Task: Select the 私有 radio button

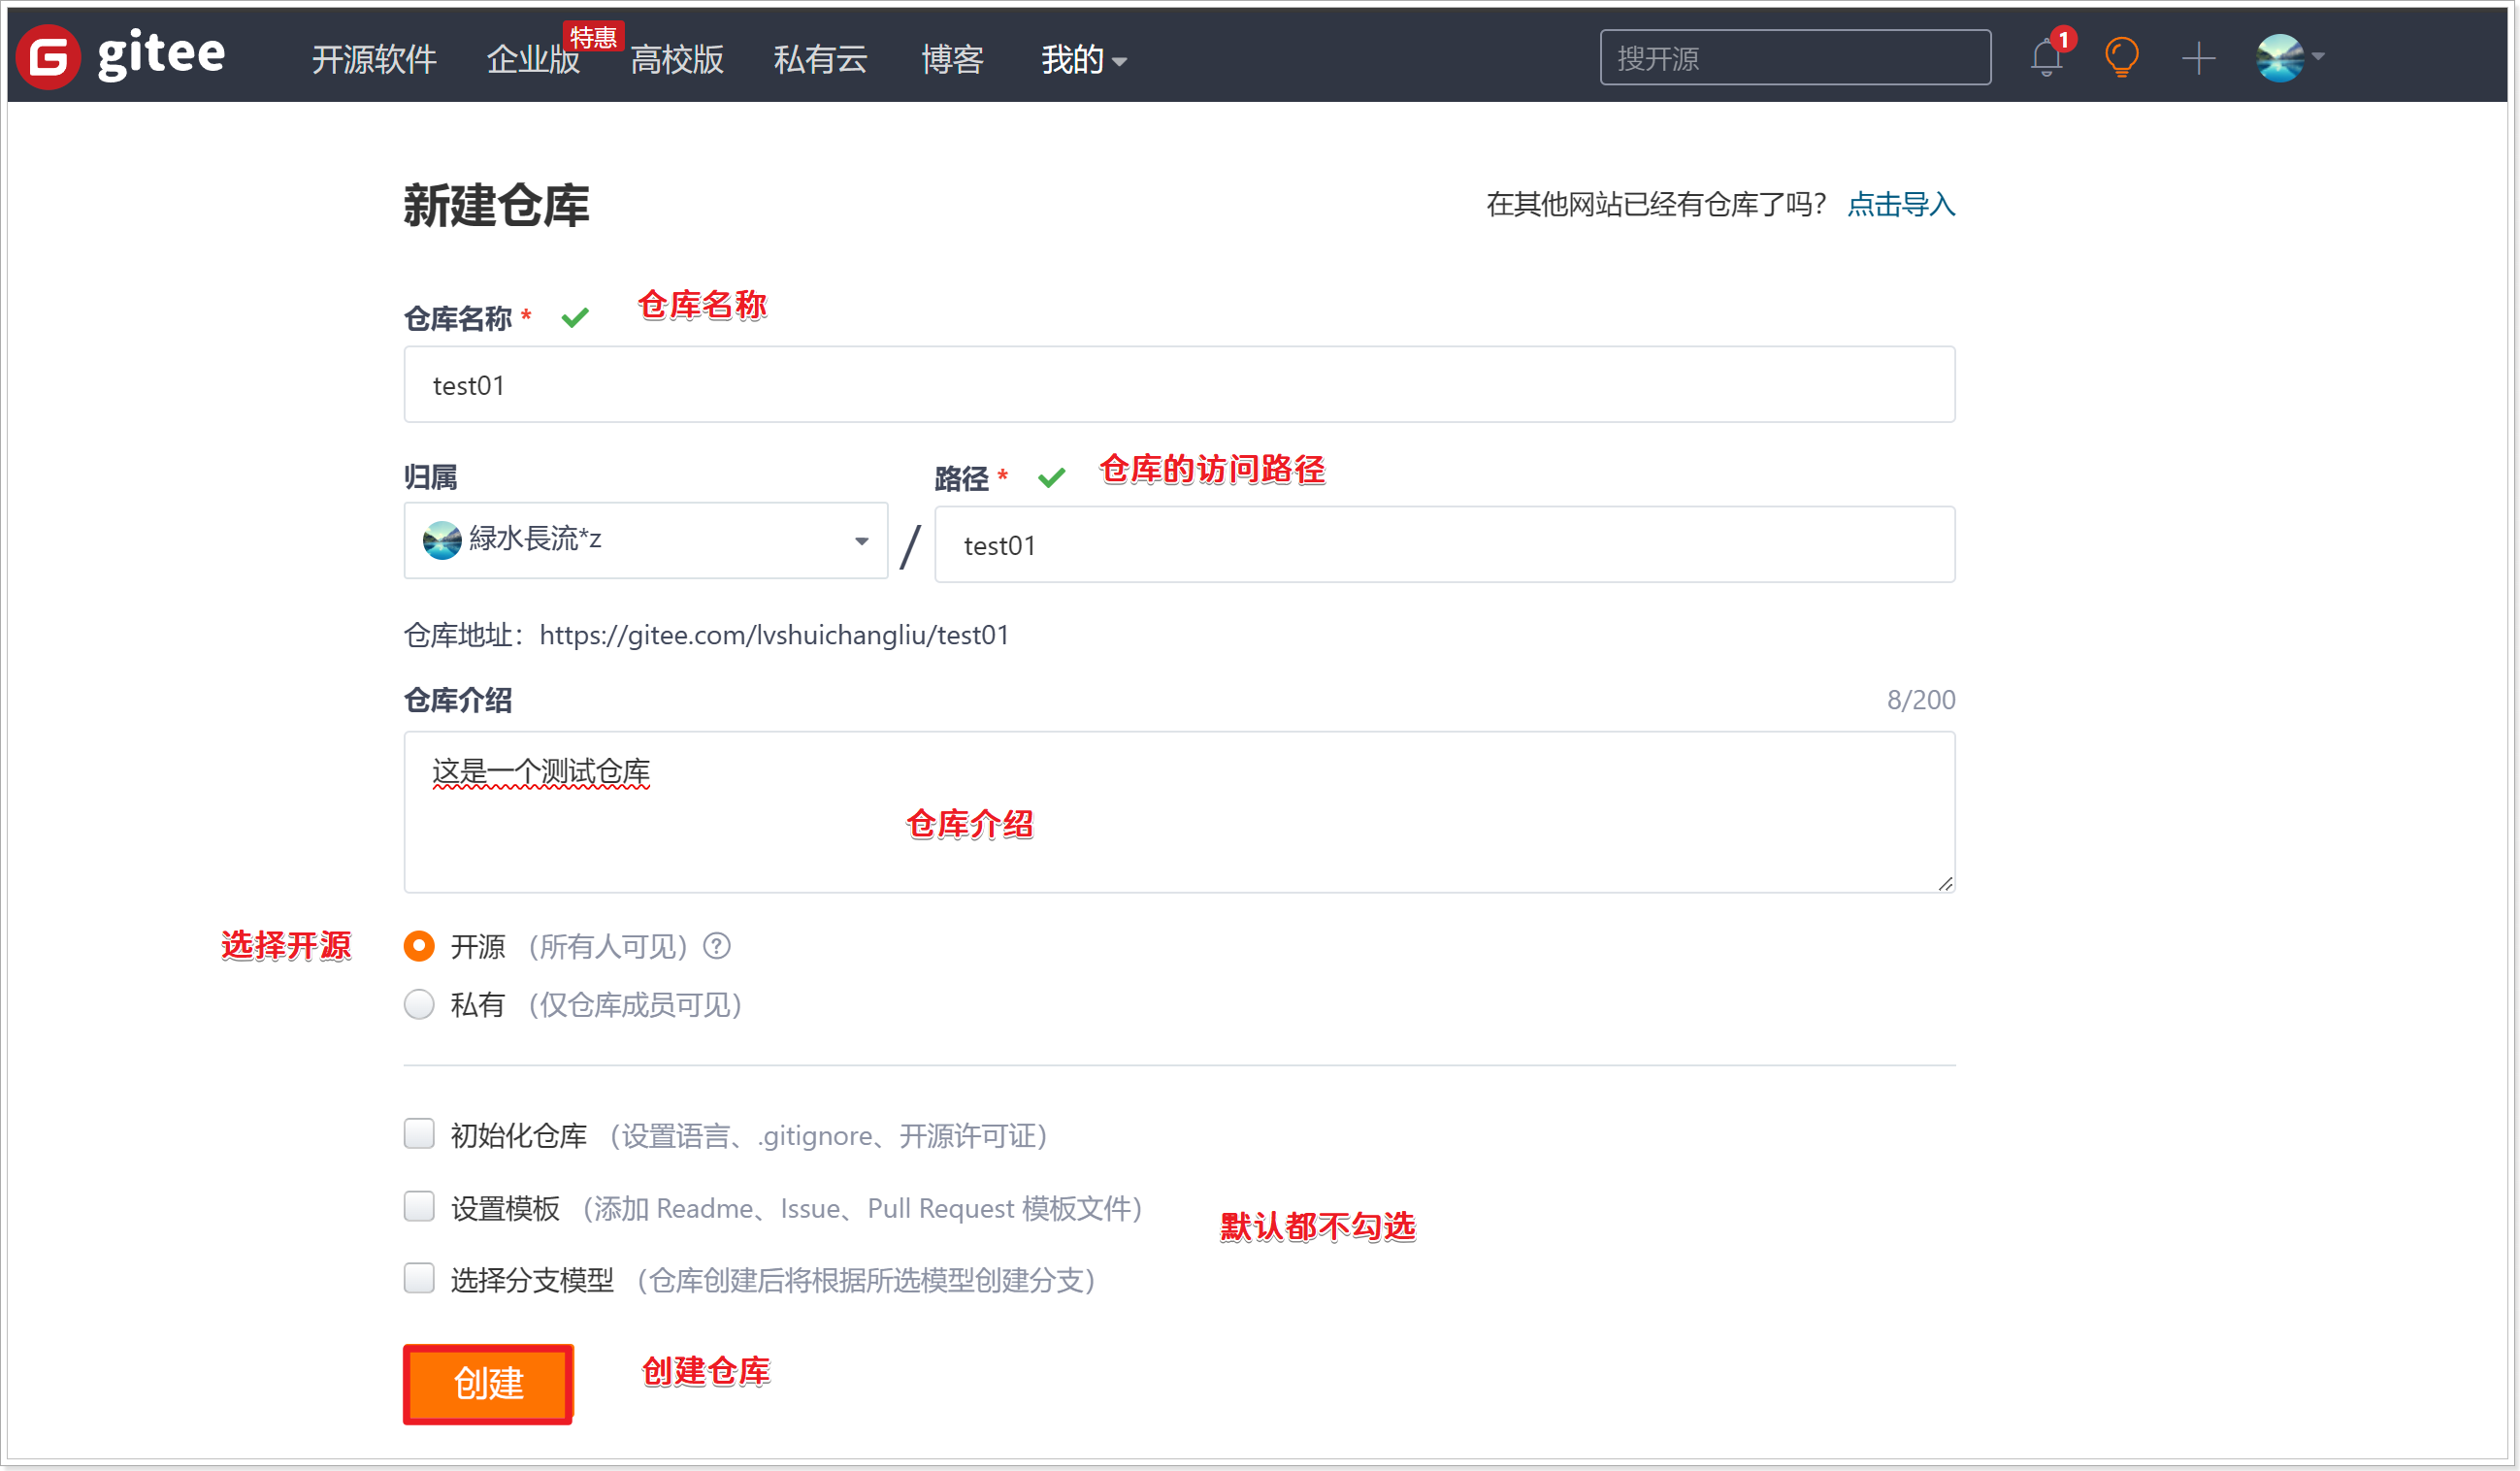Action: [x=419, y=1004]
